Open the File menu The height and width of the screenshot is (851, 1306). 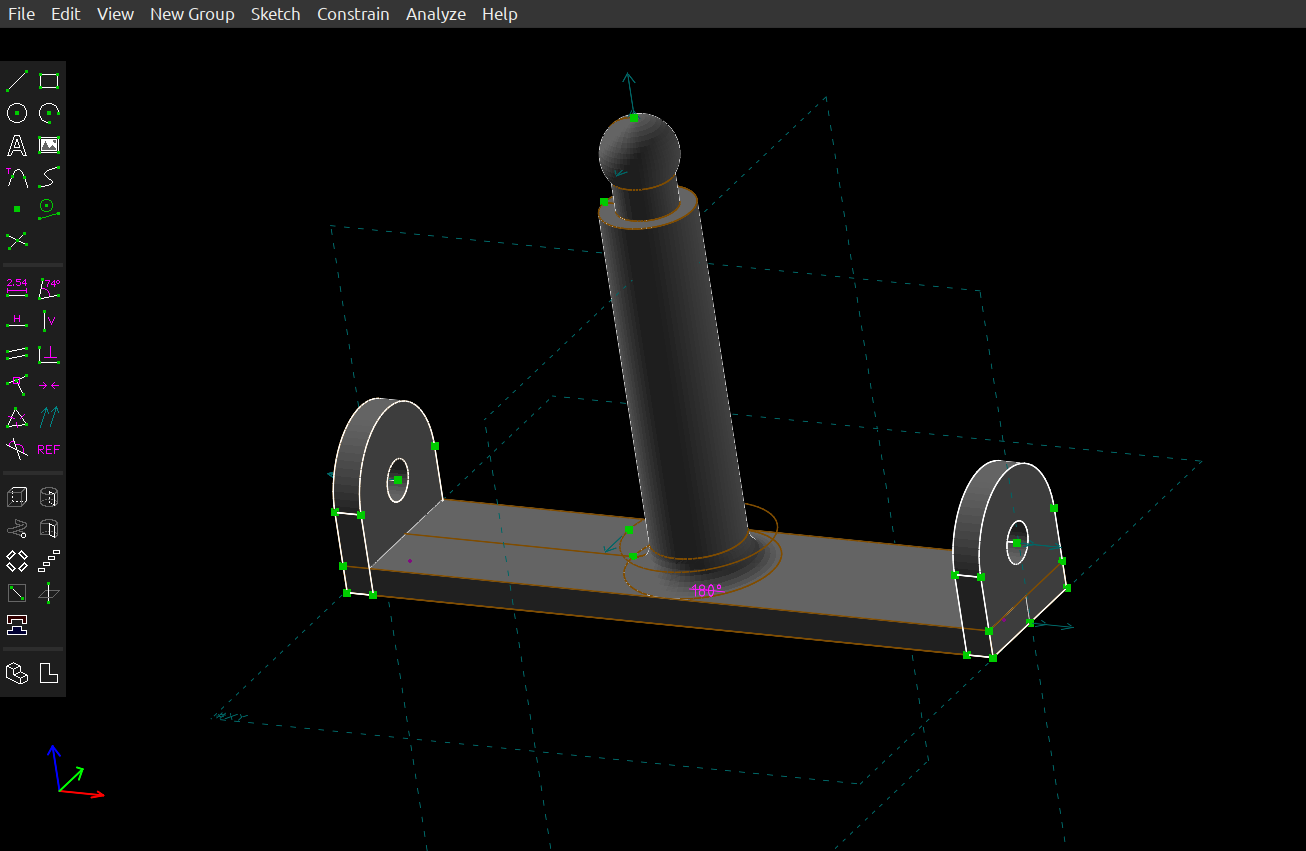pos(21,14)
